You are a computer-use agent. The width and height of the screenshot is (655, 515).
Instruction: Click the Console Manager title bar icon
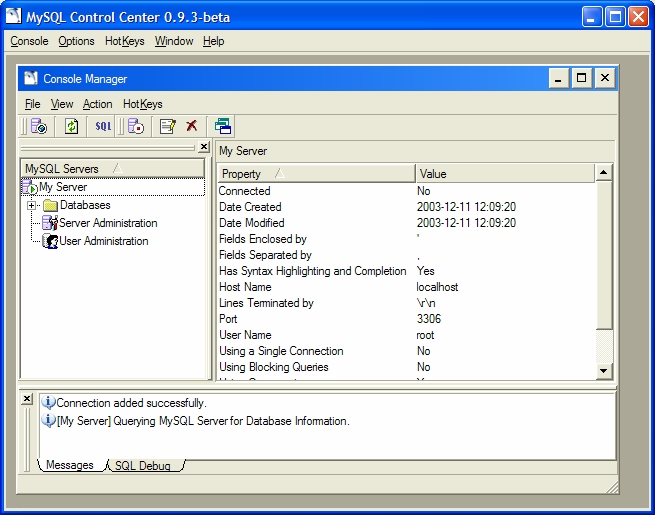click(x=30, y=78)
